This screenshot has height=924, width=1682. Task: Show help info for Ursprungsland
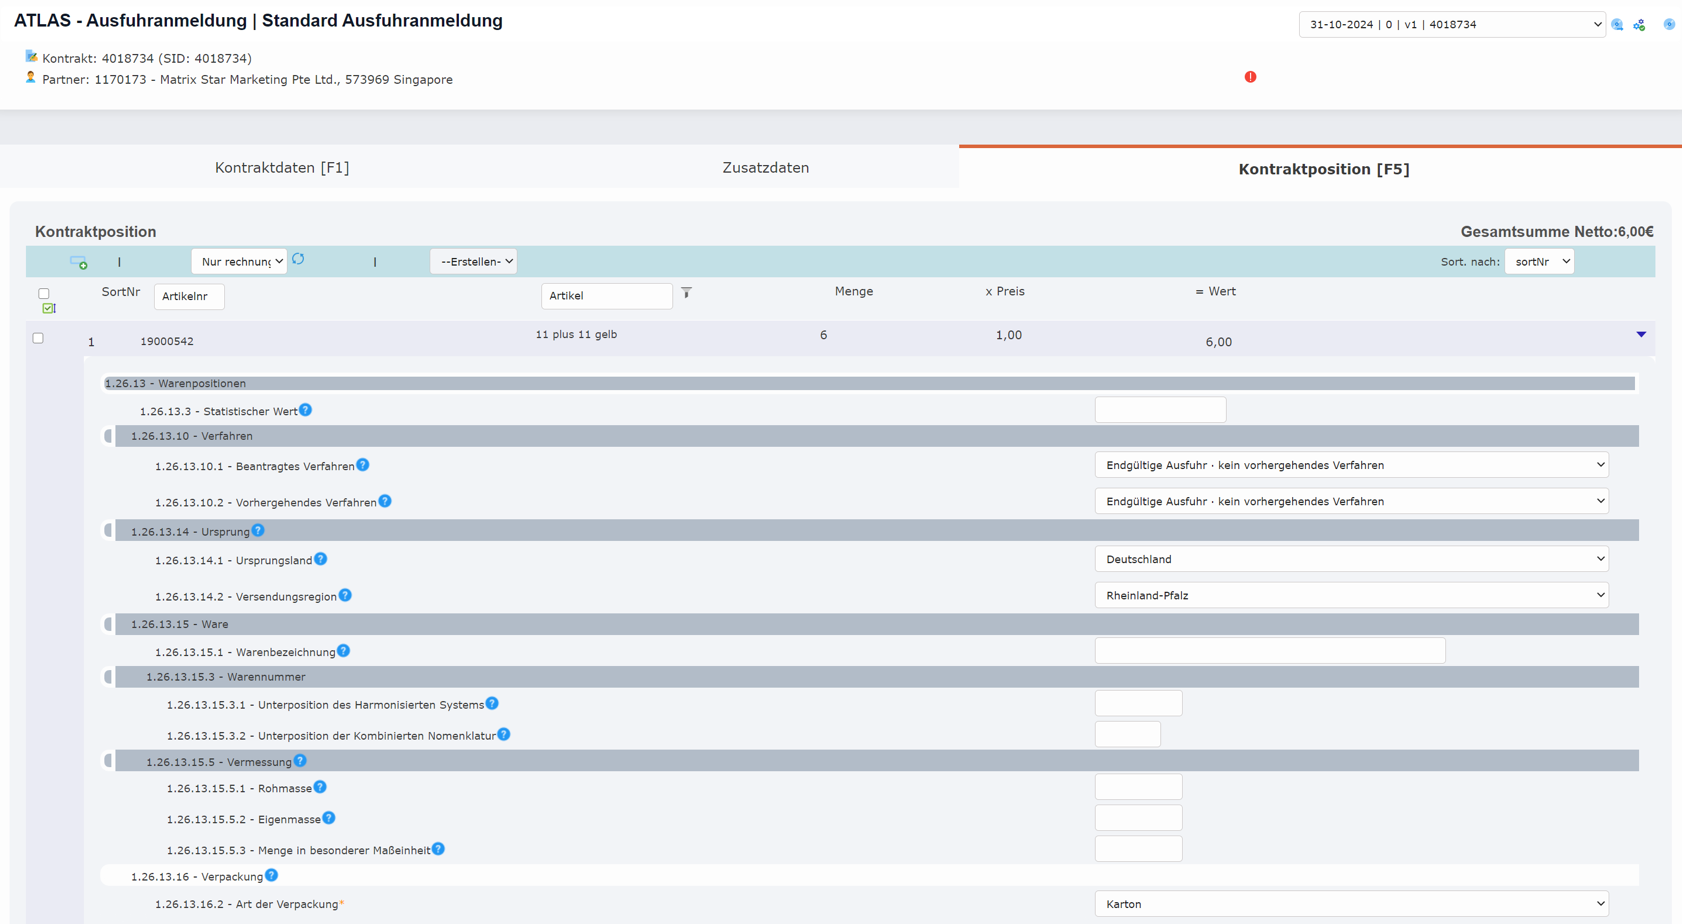(x=321, y=559)
